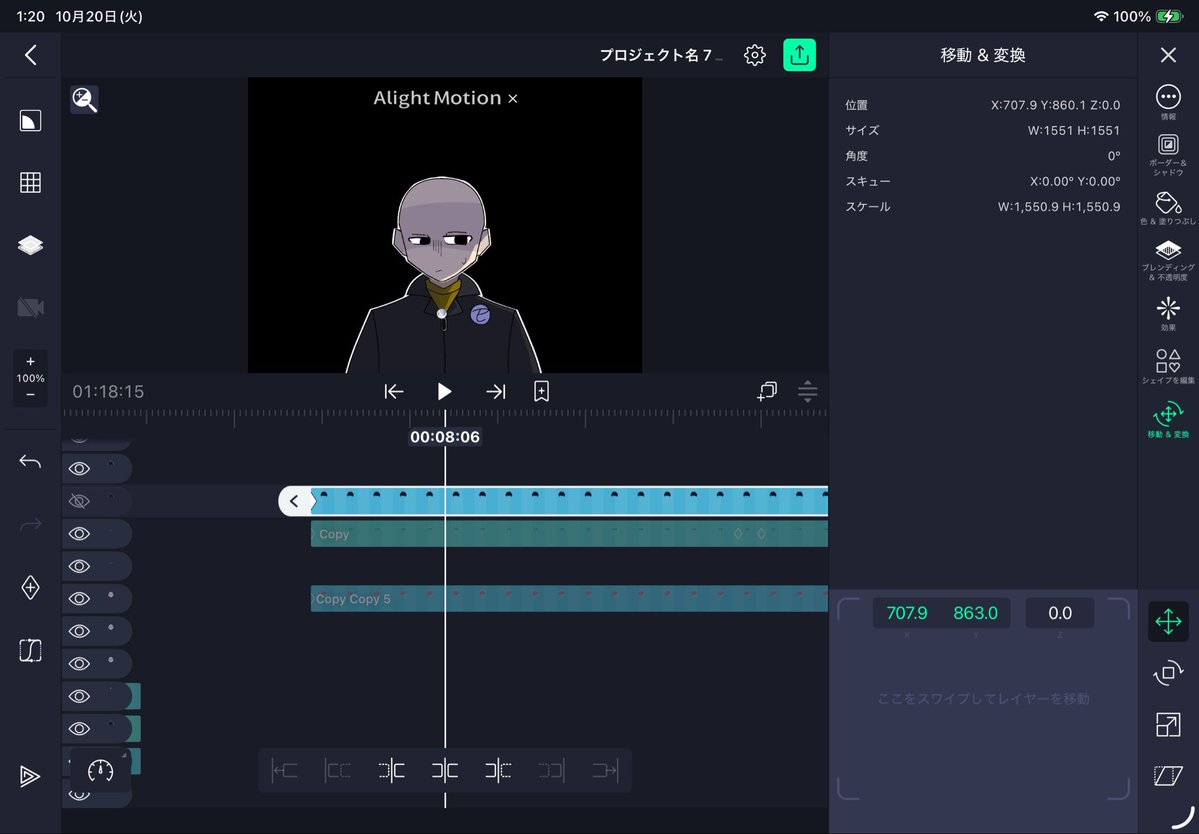
Task: Edit the Z position value 0.0
Action: click(x=1060, y=613)
